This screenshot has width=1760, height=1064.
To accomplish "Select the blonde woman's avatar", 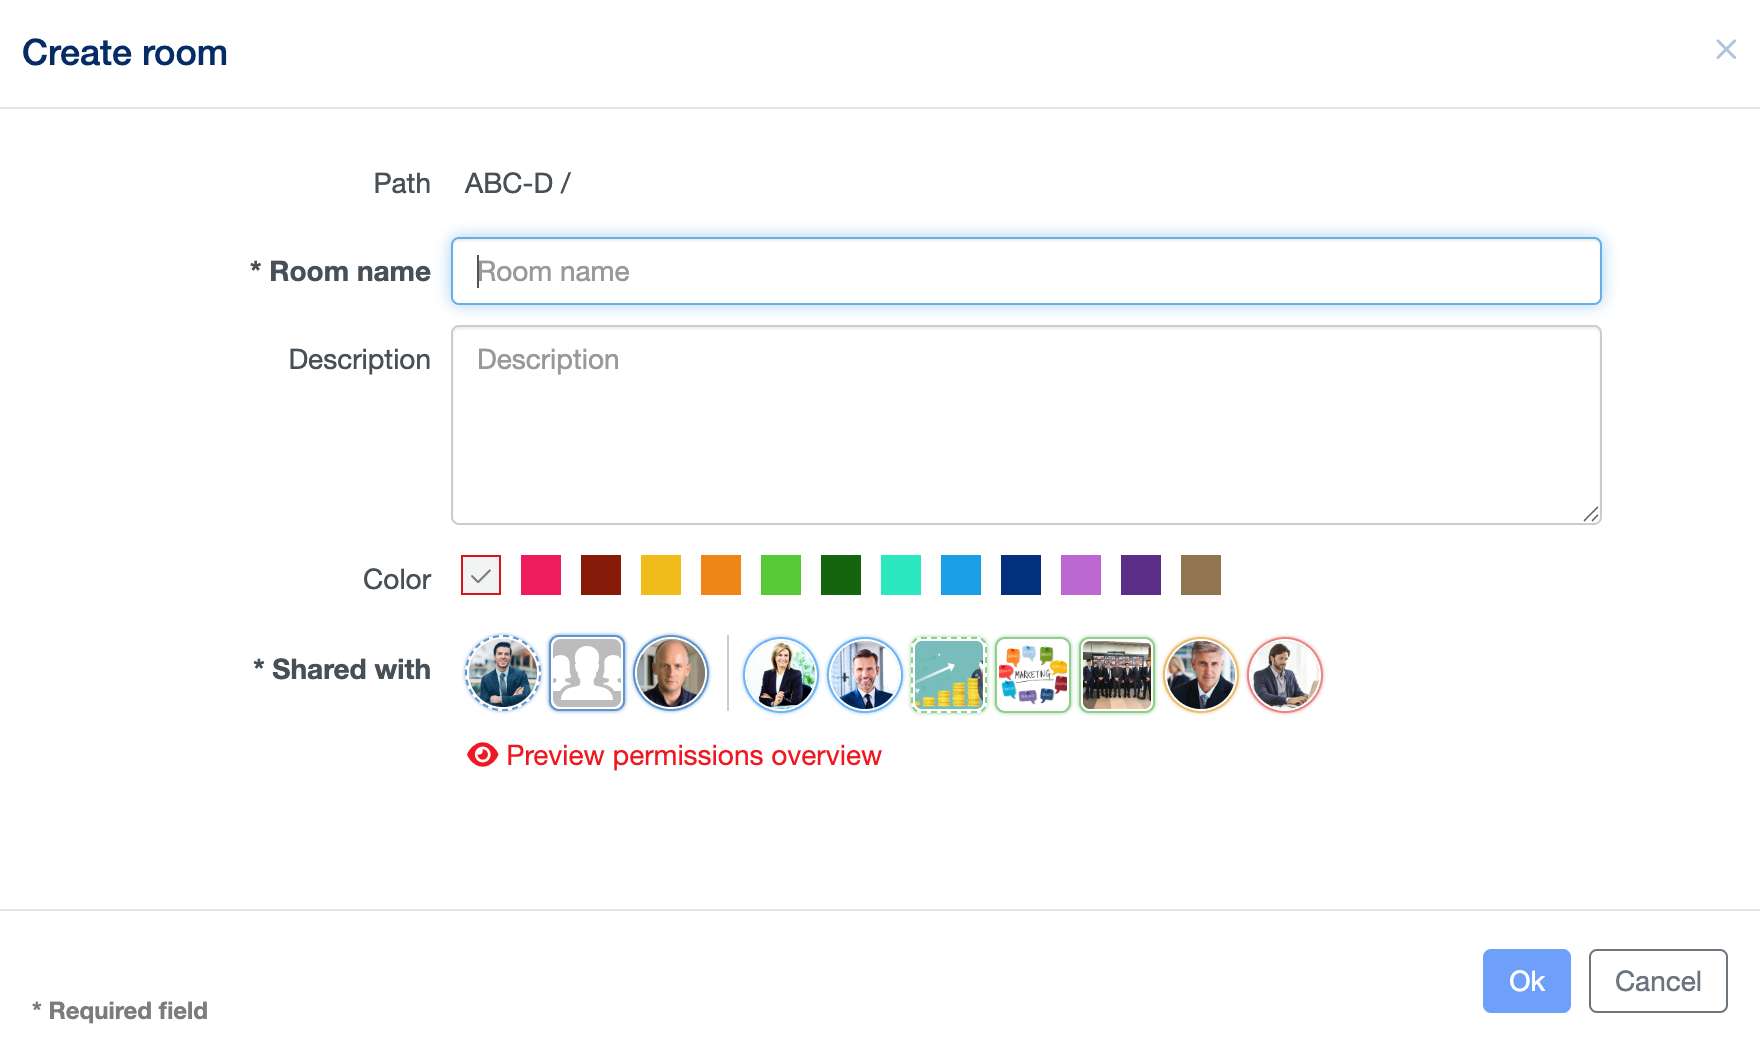I will [781, 674].
